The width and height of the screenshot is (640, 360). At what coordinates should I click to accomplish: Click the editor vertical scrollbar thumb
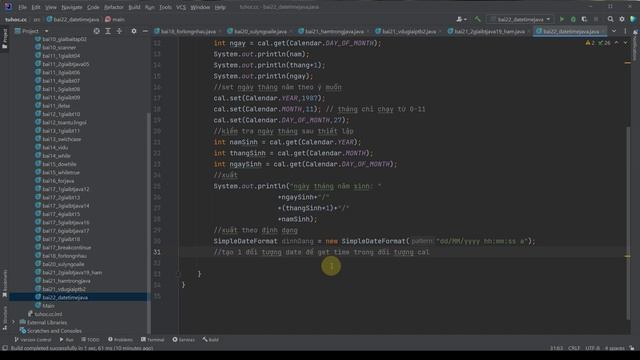628,222
